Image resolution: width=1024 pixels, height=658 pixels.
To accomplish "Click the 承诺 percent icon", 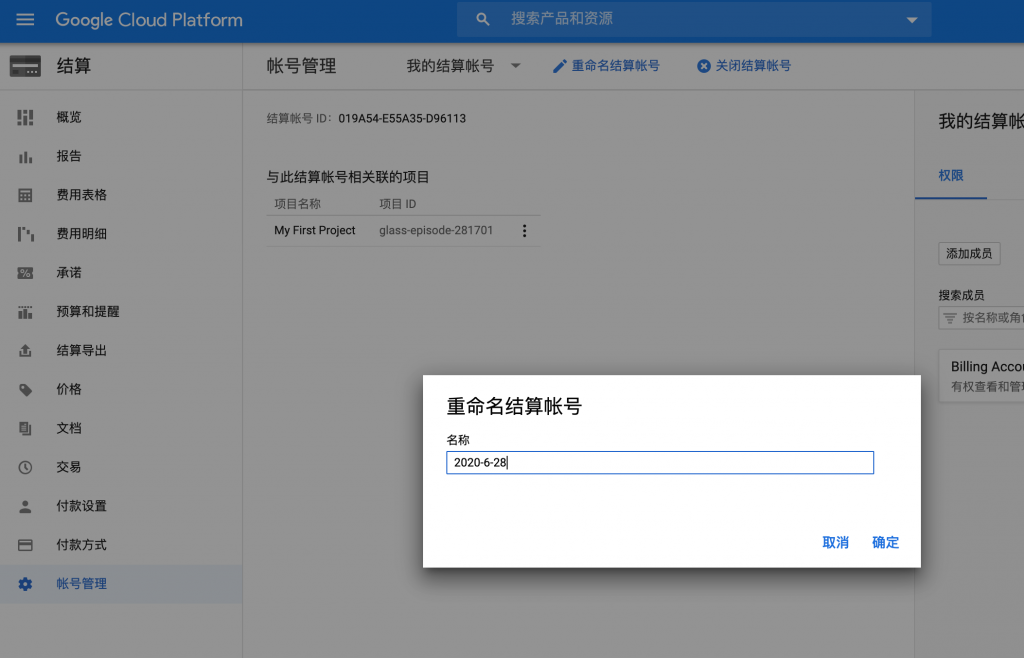I will 25,273.
